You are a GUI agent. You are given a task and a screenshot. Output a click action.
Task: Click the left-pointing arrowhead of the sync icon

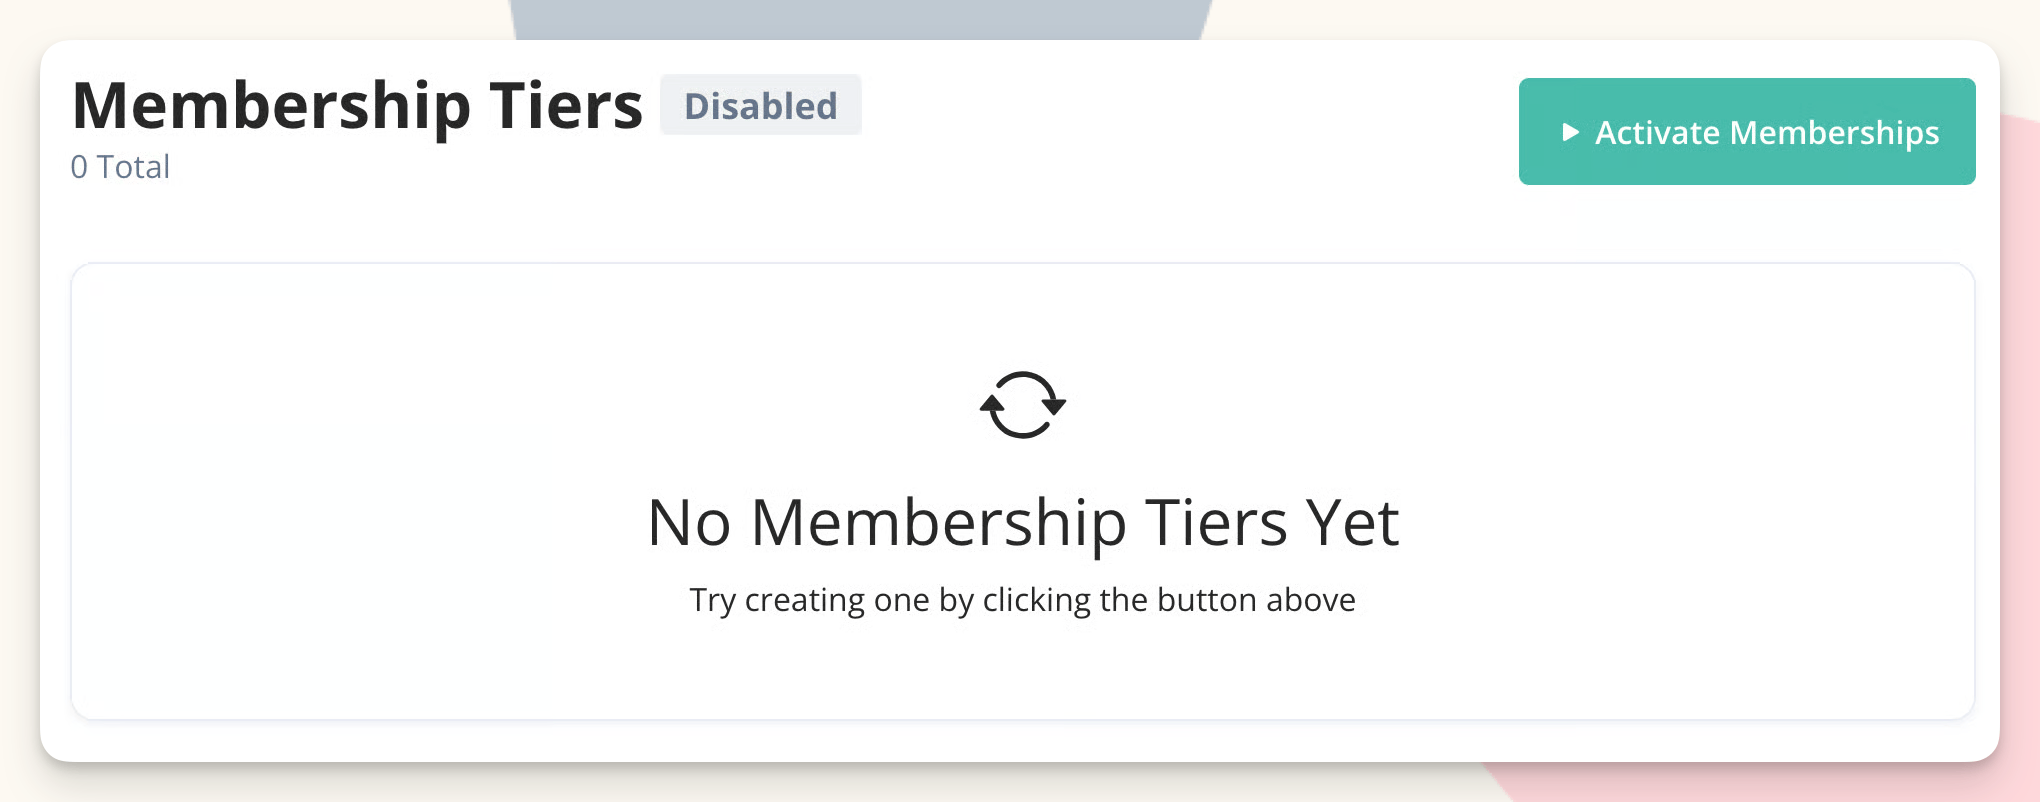pyautogui.click(x=993, y=404)
